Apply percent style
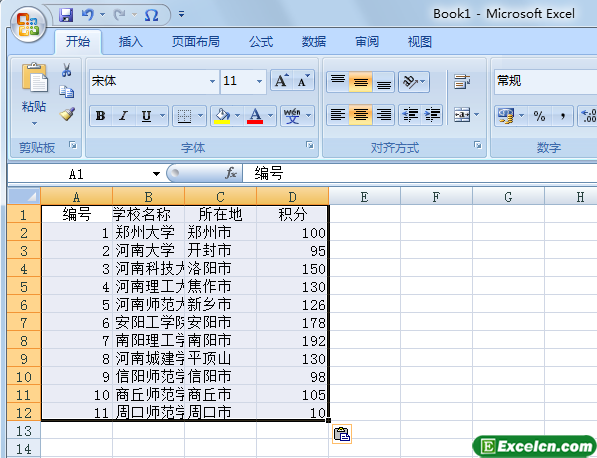The width and height of the screenshot is (597, 458). tap(540, 116)
